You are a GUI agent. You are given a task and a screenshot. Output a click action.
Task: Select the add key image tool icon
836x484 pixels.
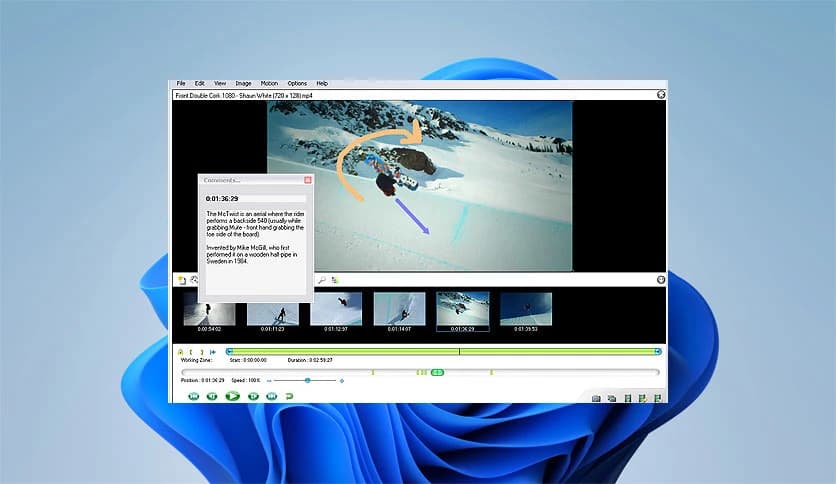(x=182, y=280)
